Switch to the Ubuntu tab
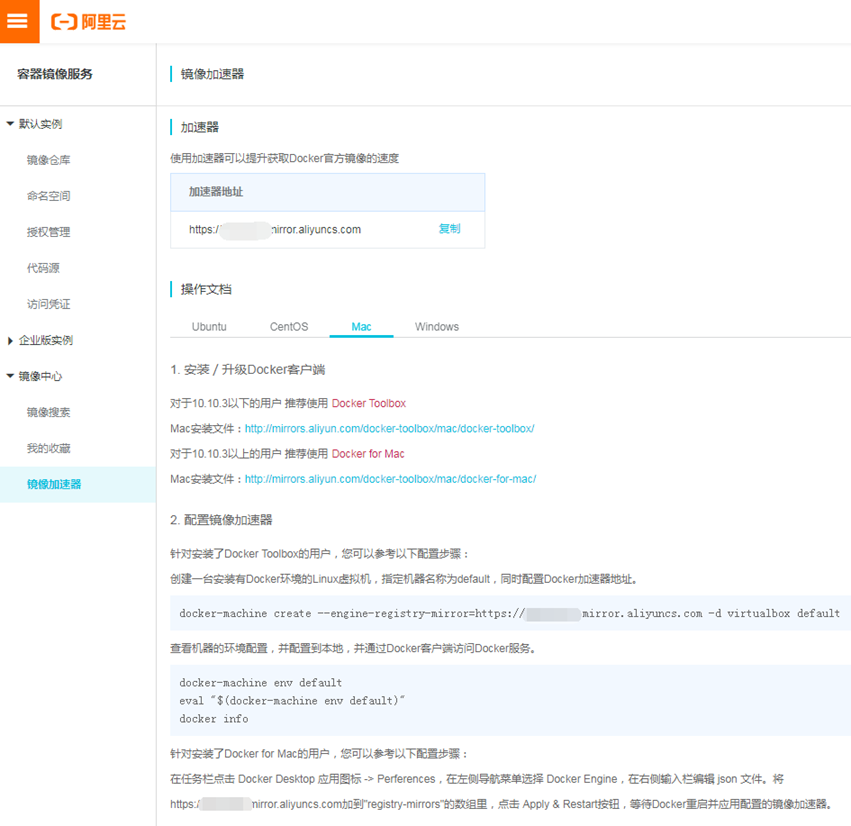Image resolution: width=851 pixels, height=826 pixels. [209, 327]
